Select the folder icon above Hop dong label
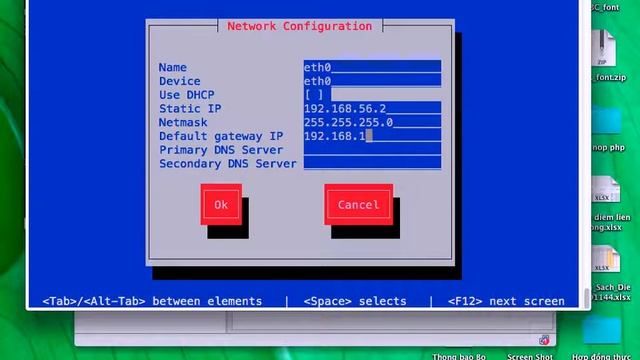 (x=602, y=330)
